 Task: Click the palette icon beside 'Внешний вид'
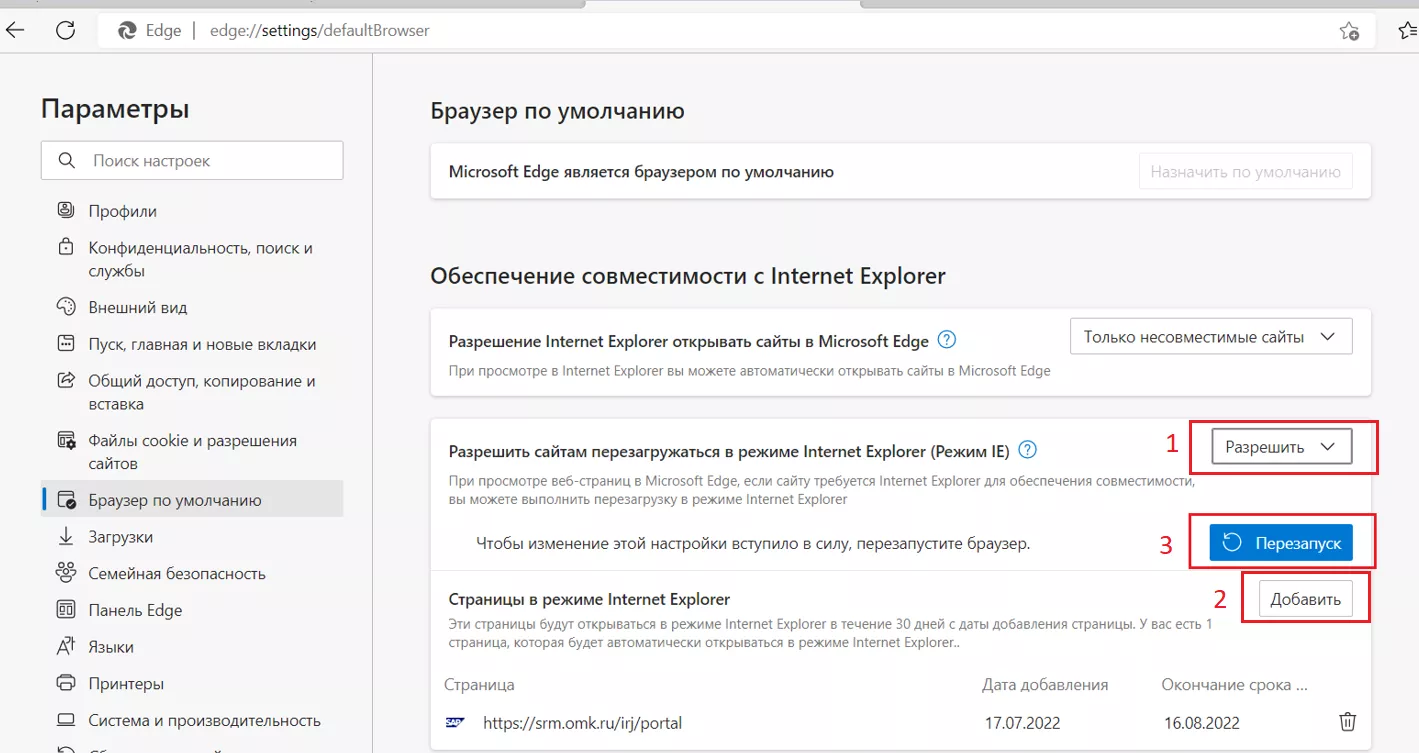[66, 307]
